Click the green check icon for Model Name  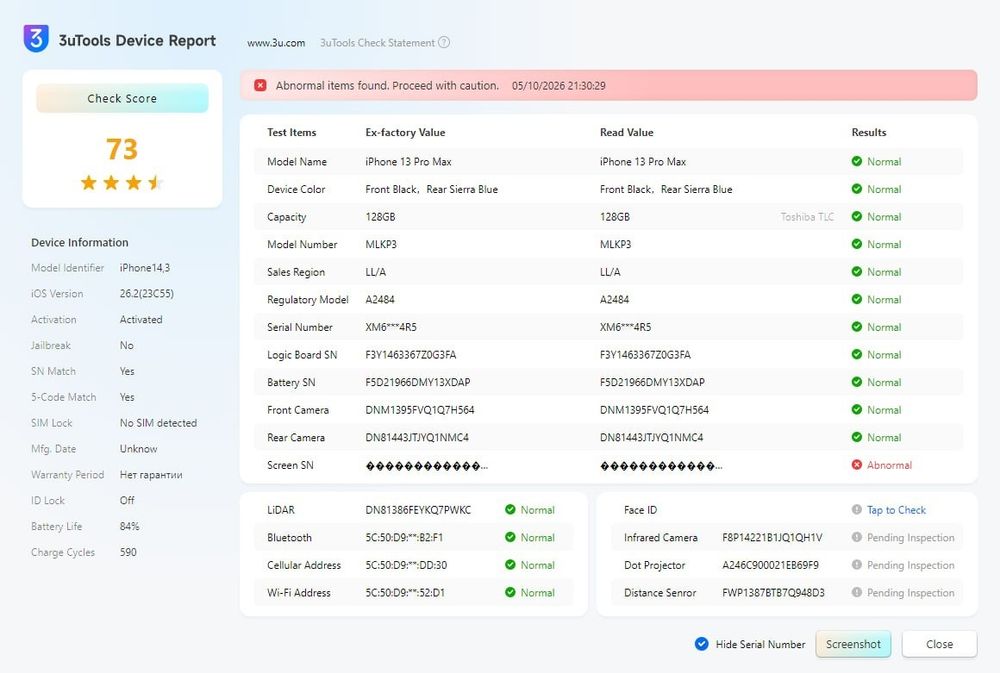point(857,161)
